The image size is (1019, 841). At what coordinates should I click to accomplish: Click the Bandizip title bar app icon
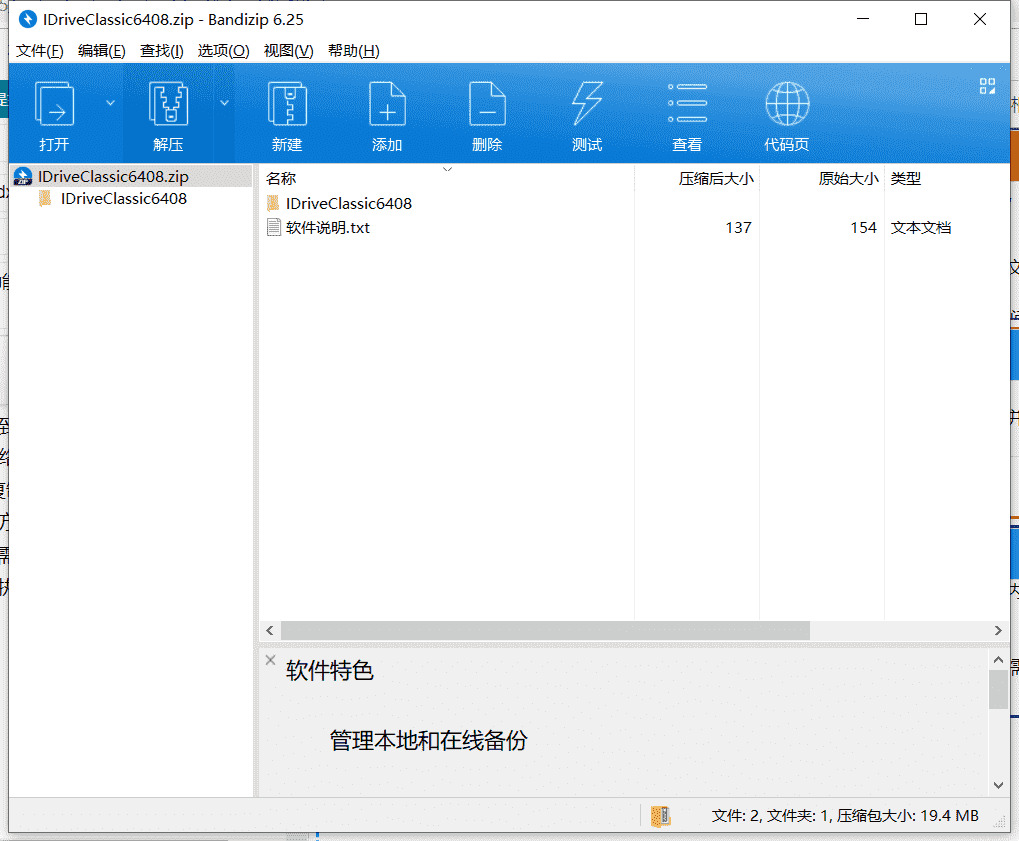click(x=27, y=19)
